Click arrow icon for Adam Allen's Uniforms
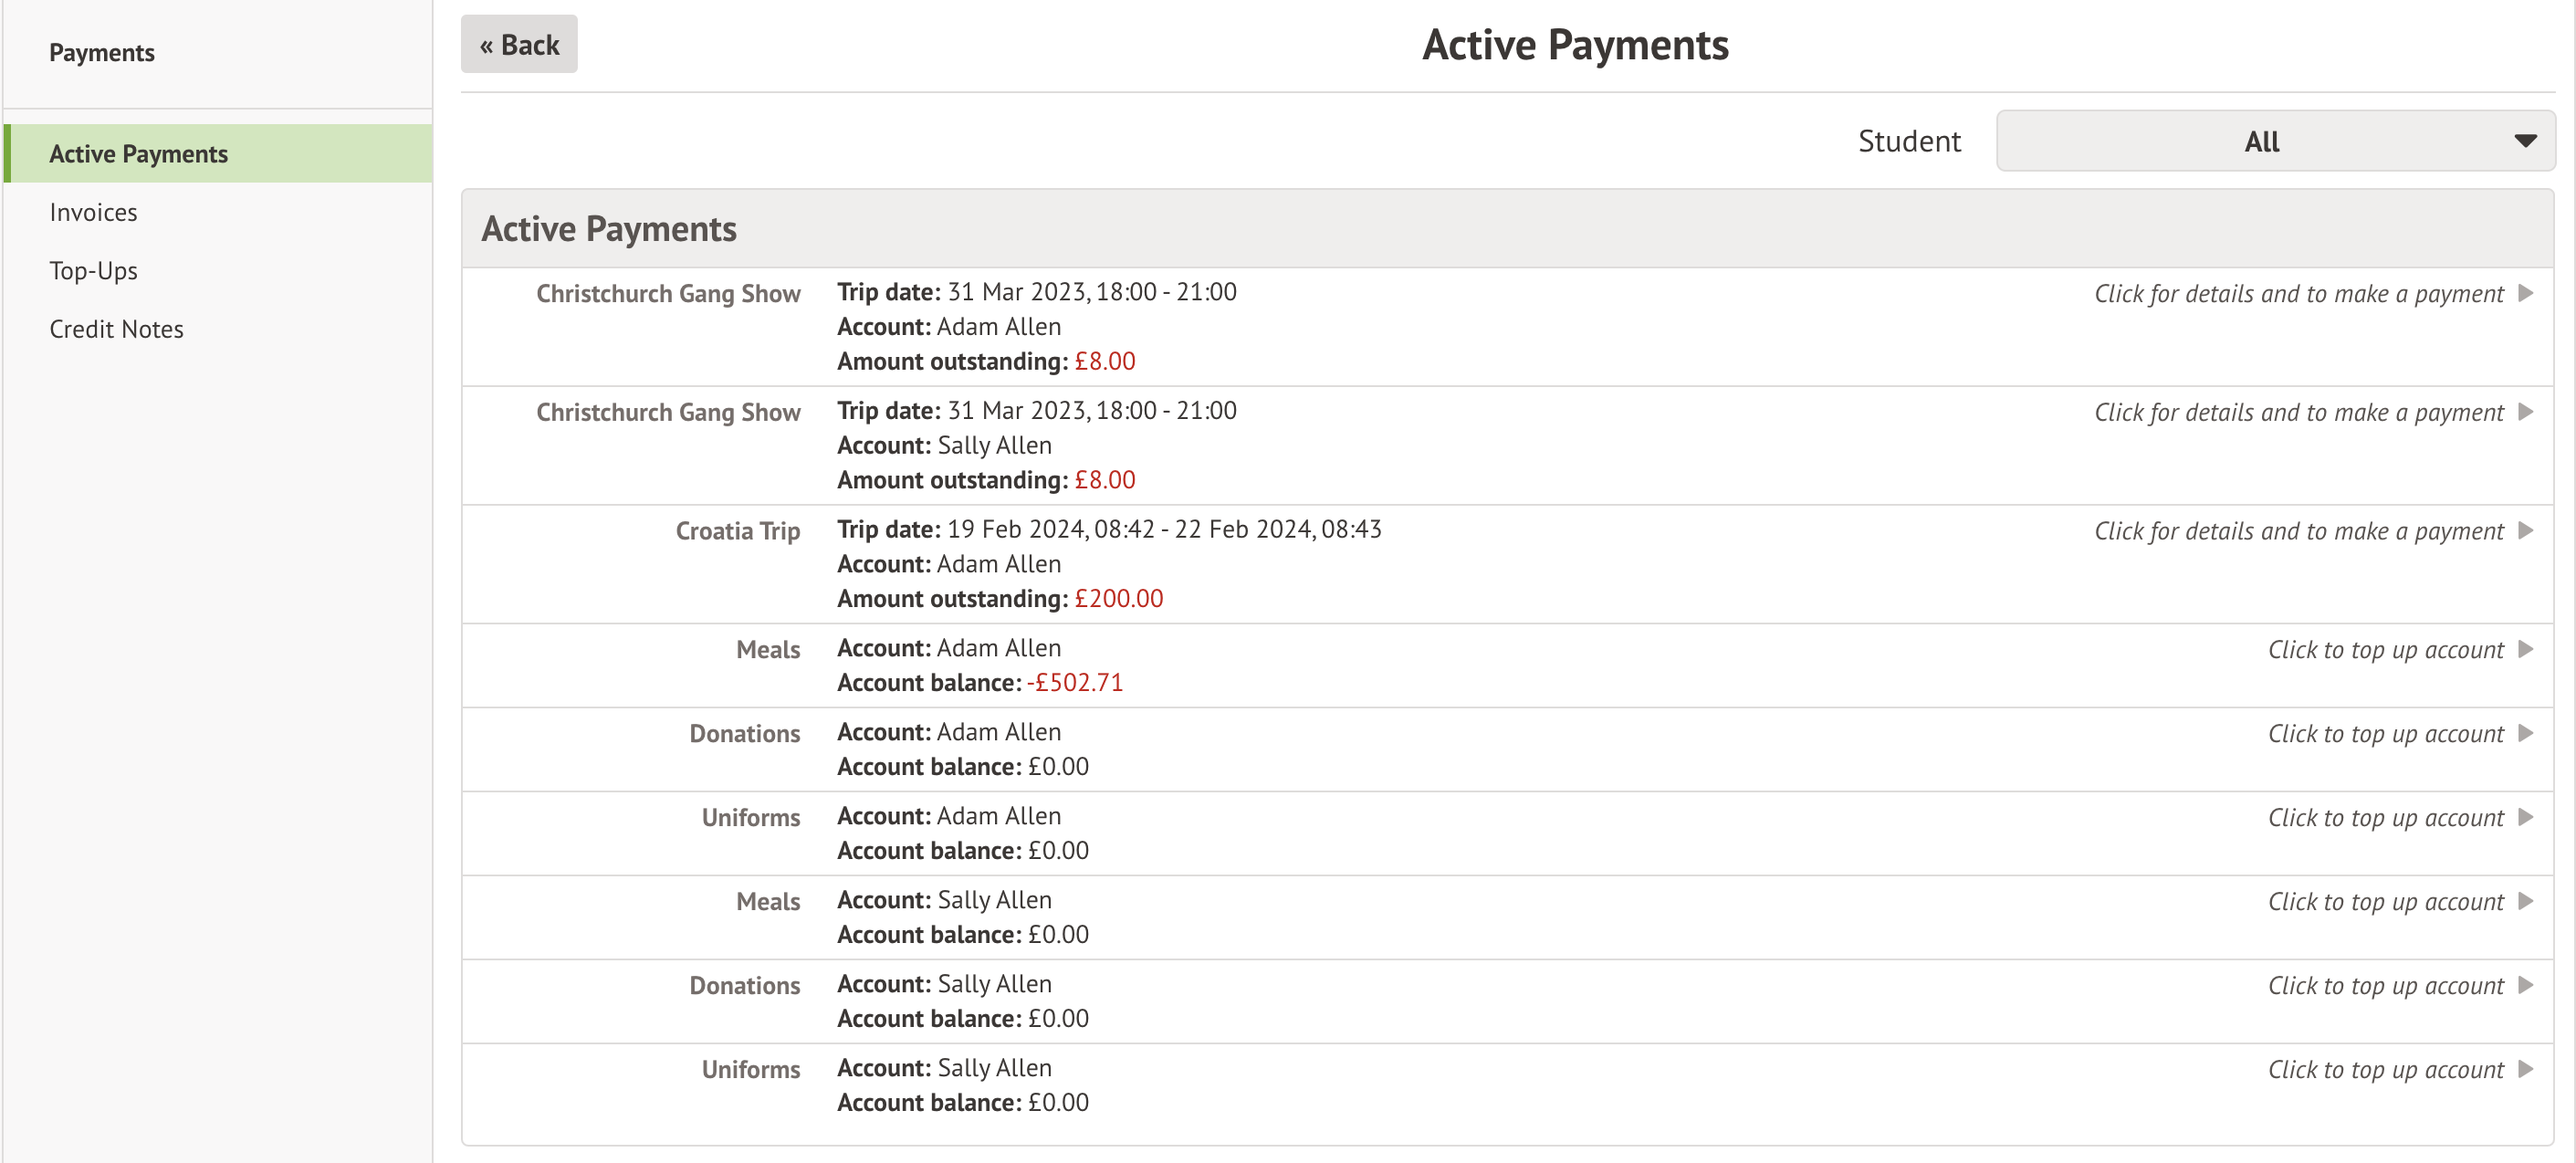The width and height of the screenshot is (2576, 1163). [2525, 817]
